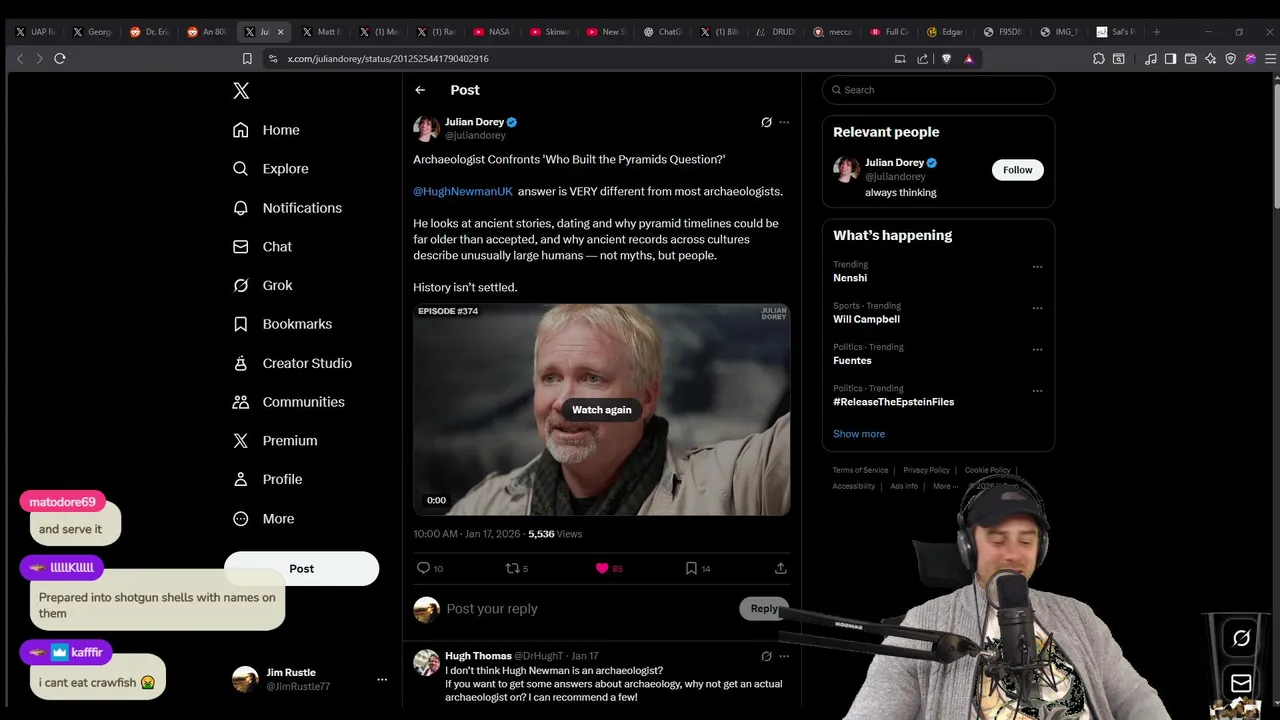Click the share icon on the post

(x=781, y=568)
